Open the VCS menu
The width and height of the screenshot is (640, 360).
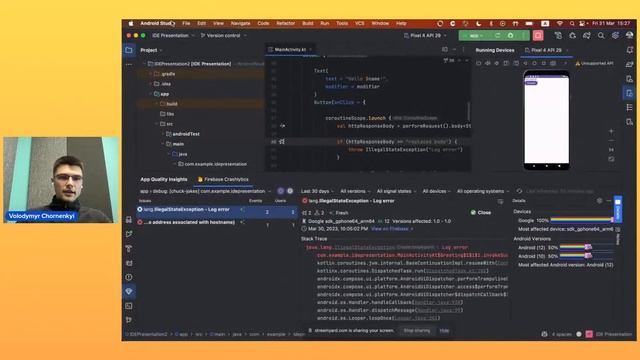tap(360, 24)
